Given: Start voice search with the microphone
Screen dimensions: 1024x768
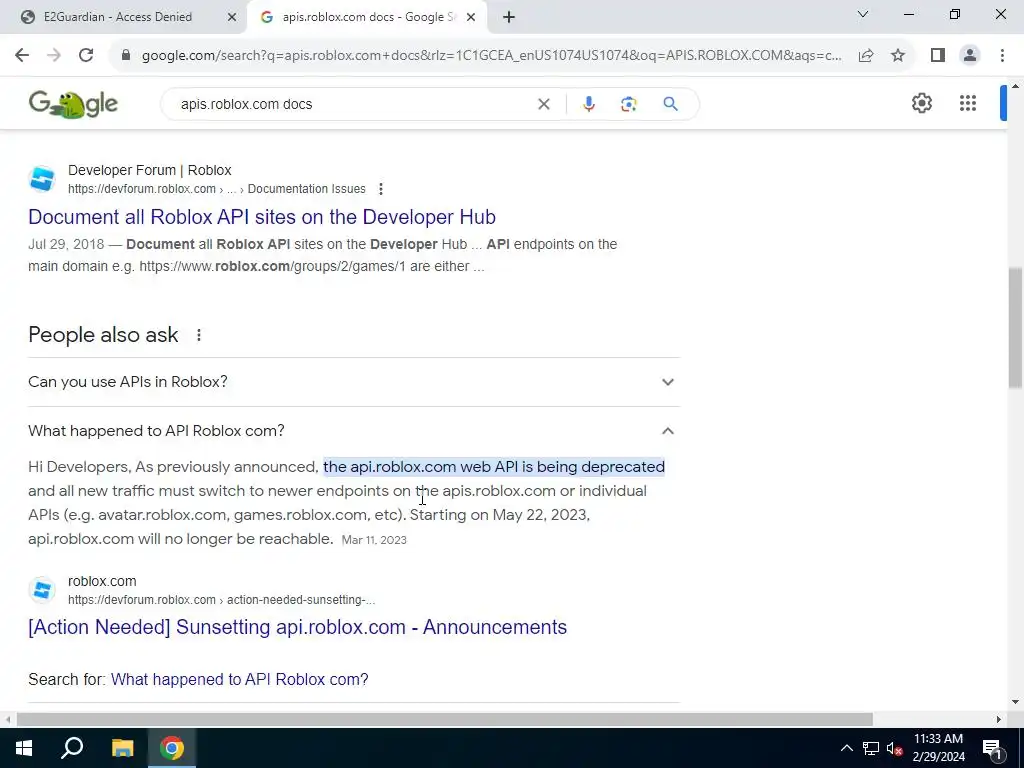Looking at the screenshot, I should (588, 104).
